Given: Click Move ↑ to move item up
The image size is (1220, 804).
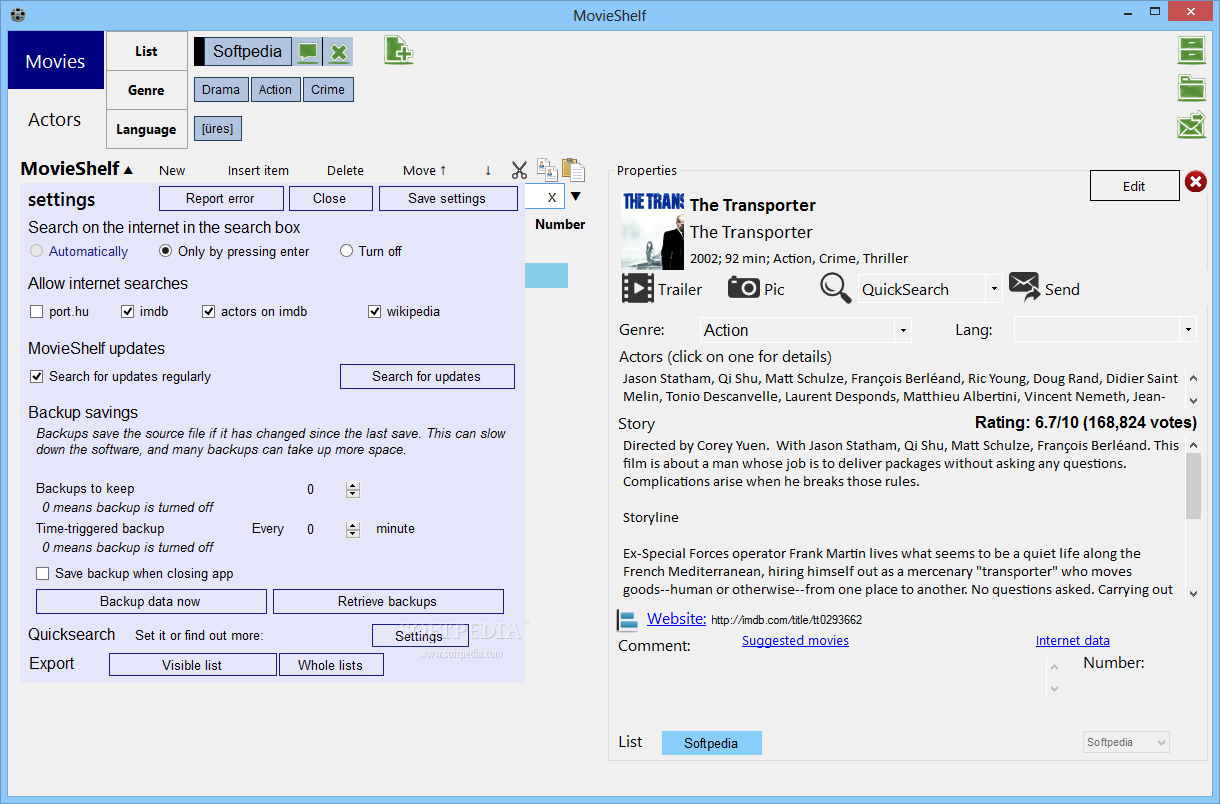Looking at the screenshot, I should click(x=425, y=170).
